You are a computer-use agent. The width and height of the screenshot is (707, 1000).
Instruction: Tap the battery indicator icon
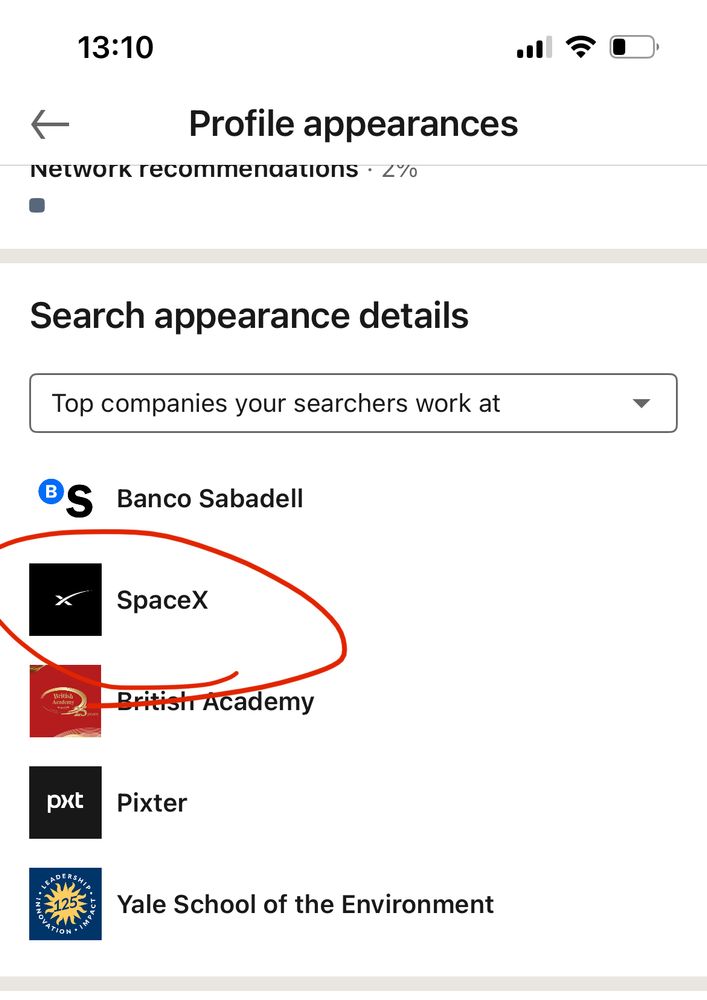[x=632, y=46]
